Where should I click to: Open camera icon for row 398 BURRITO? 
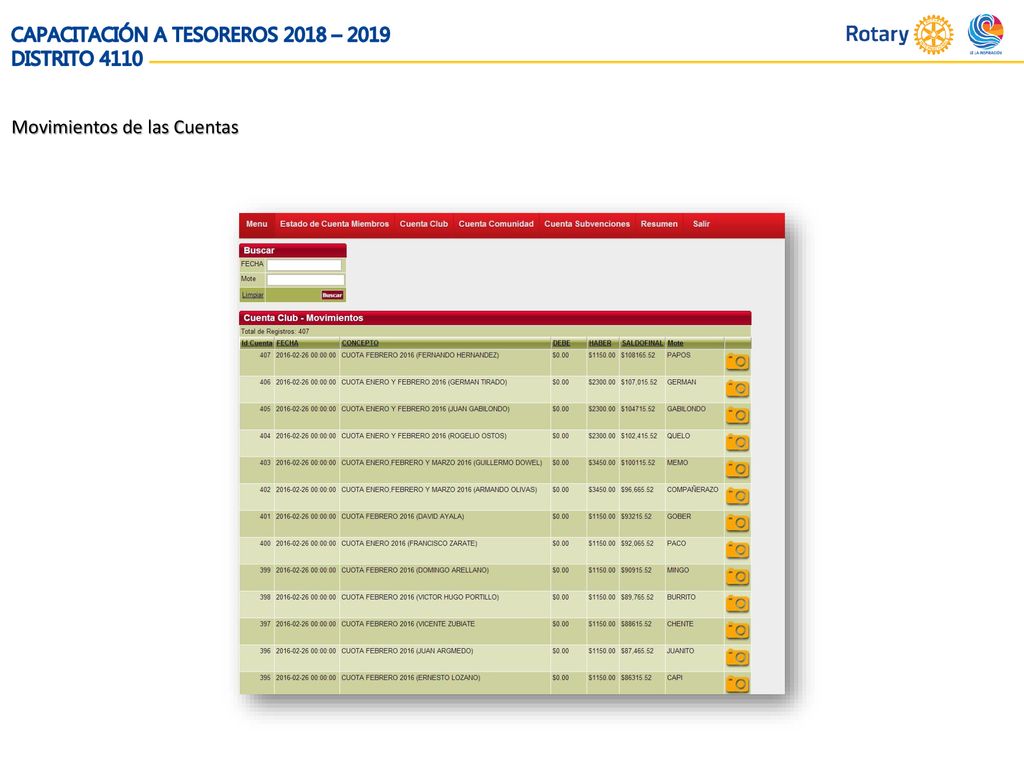pyautogui.click(x=737, y=603)
